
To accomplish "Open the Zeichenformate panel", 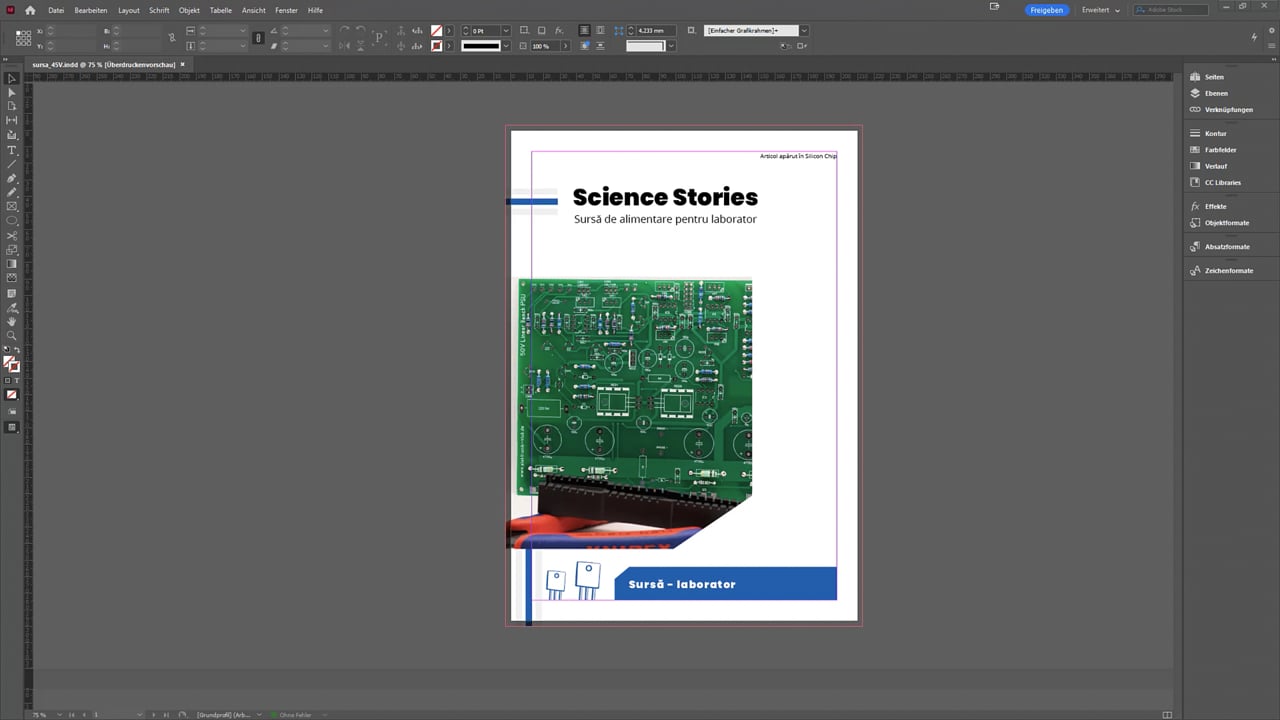I will click(x=1230, y=270).
